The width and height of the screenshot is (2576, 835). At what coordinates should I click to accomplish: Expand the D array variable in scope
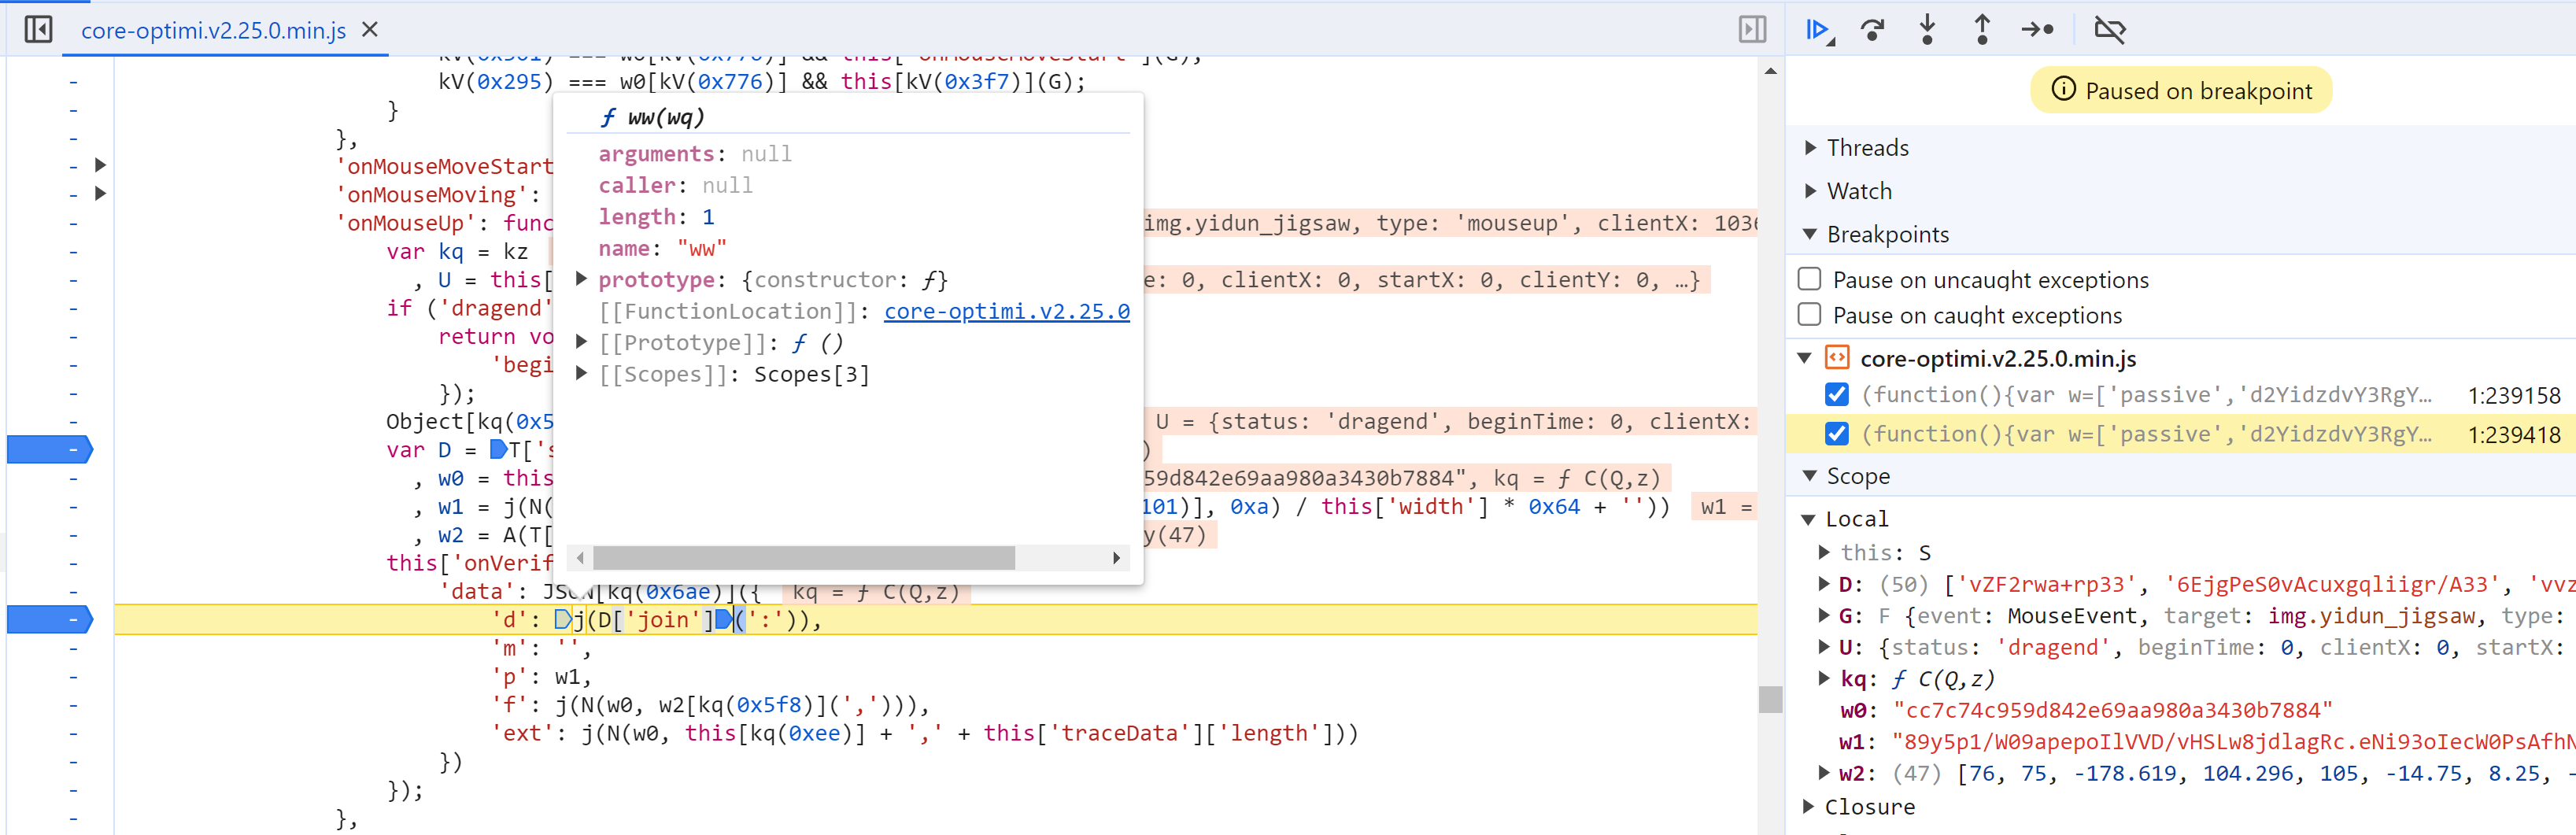[x=1825, y=583]
